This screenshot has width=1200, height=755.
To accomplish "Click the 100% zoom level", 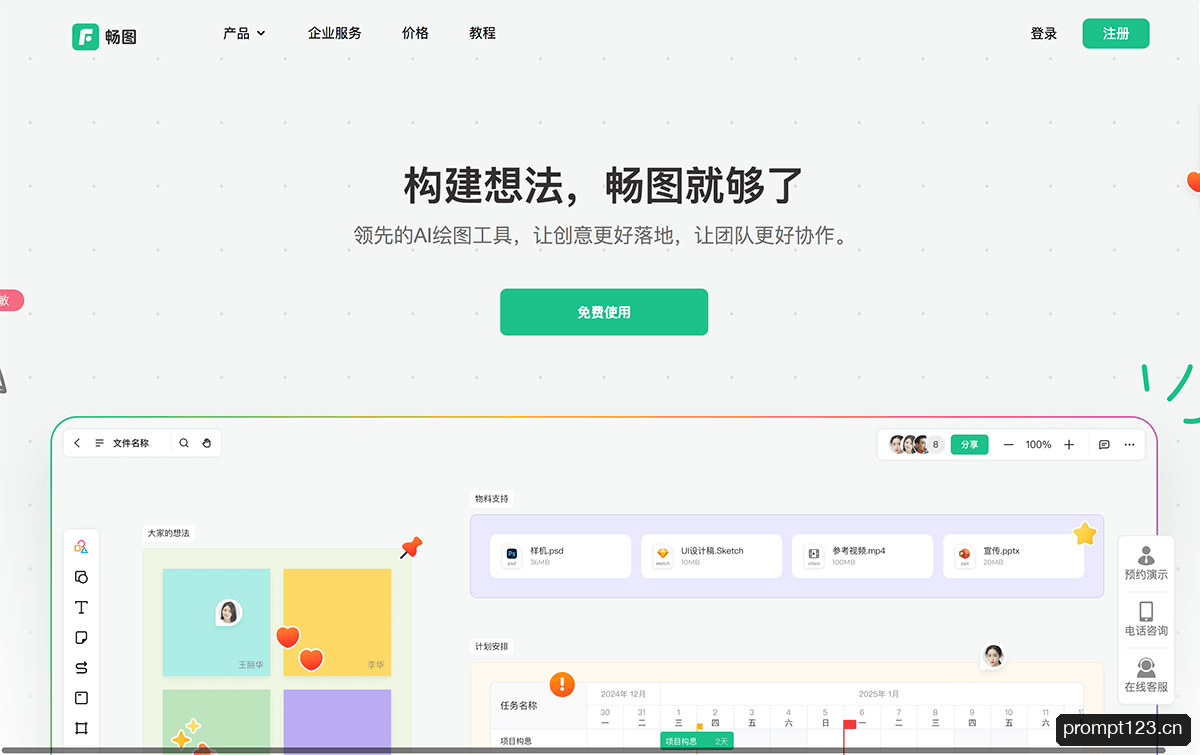I will coord(1038,444).
